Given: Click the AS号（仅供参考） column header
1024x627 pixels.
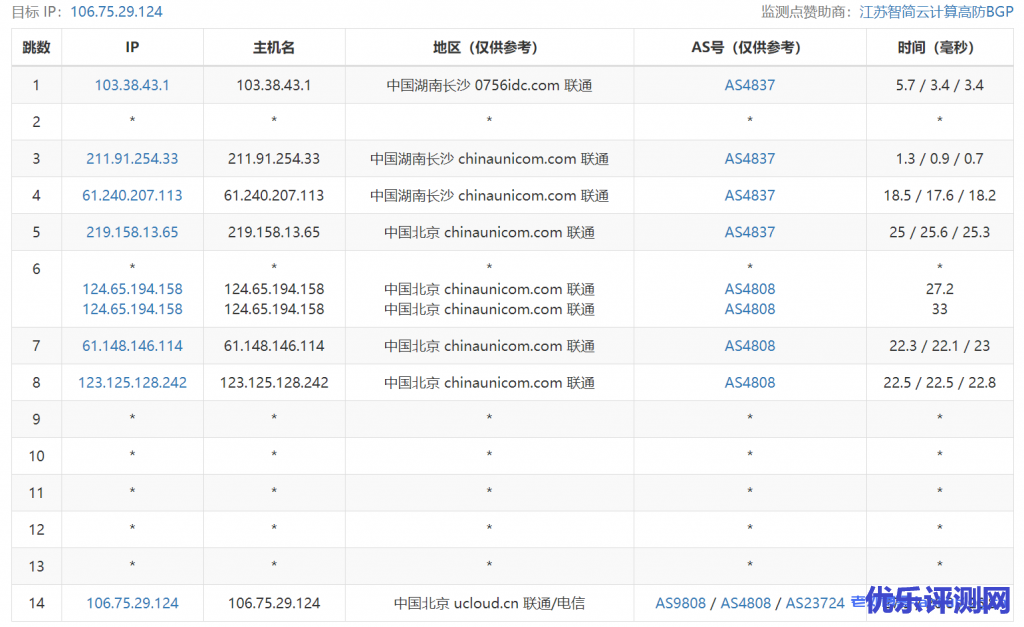Looking at the screenshot, I should coord(749,47).
